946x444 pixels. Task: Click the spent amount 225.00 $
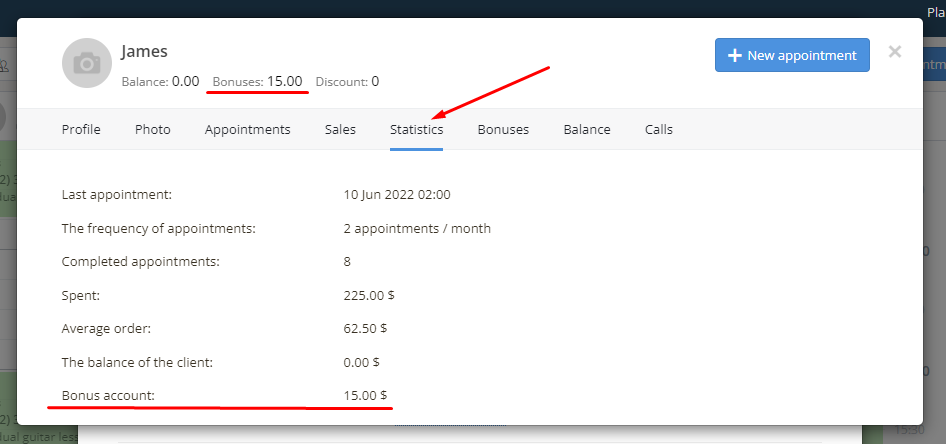[369, 296]
